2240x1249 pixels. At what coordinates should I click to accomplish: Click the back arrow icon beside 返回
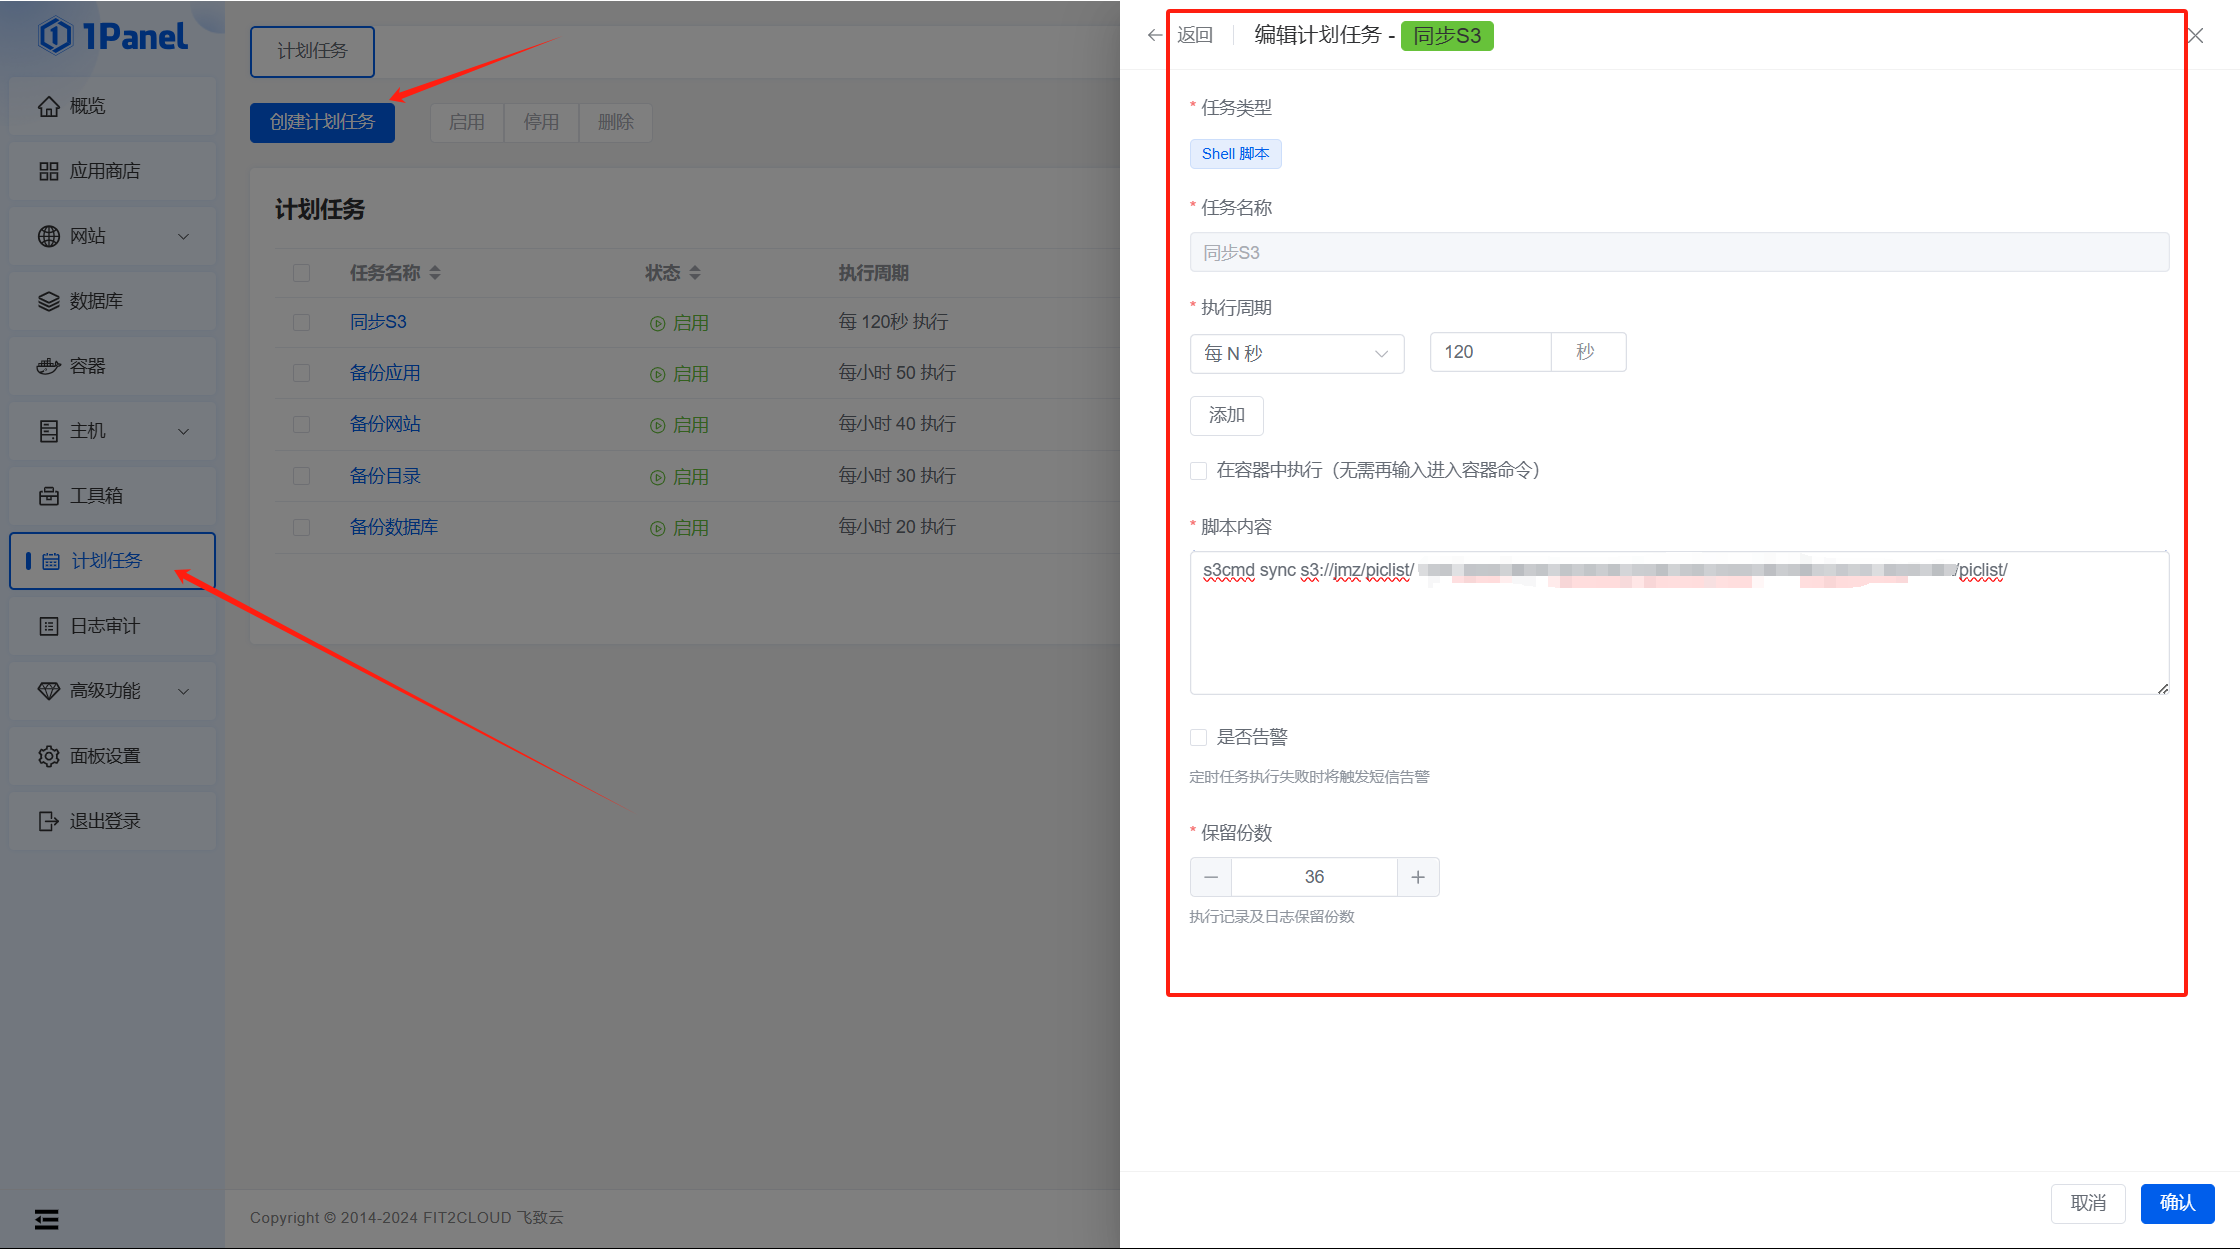1155,36
